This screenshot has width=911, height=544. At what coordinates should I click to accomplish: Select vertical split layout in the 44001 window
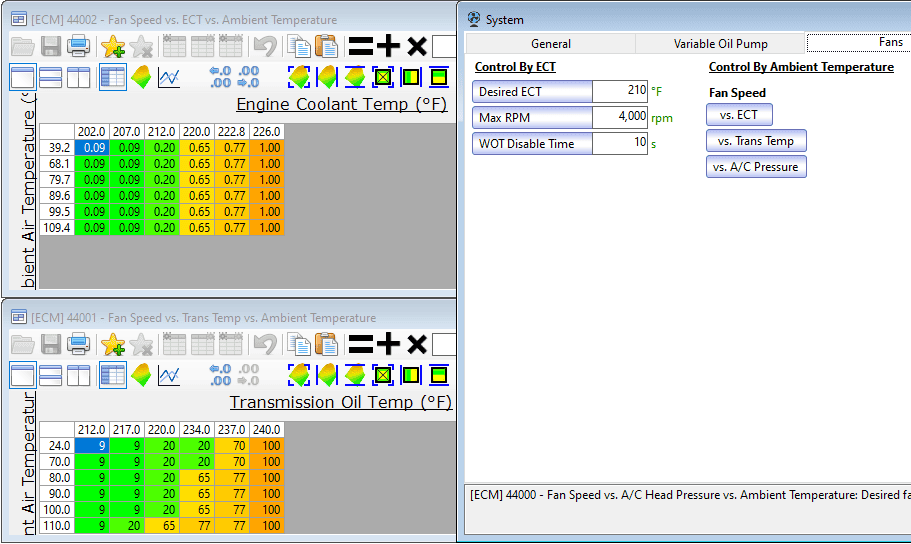click(78, 375)
